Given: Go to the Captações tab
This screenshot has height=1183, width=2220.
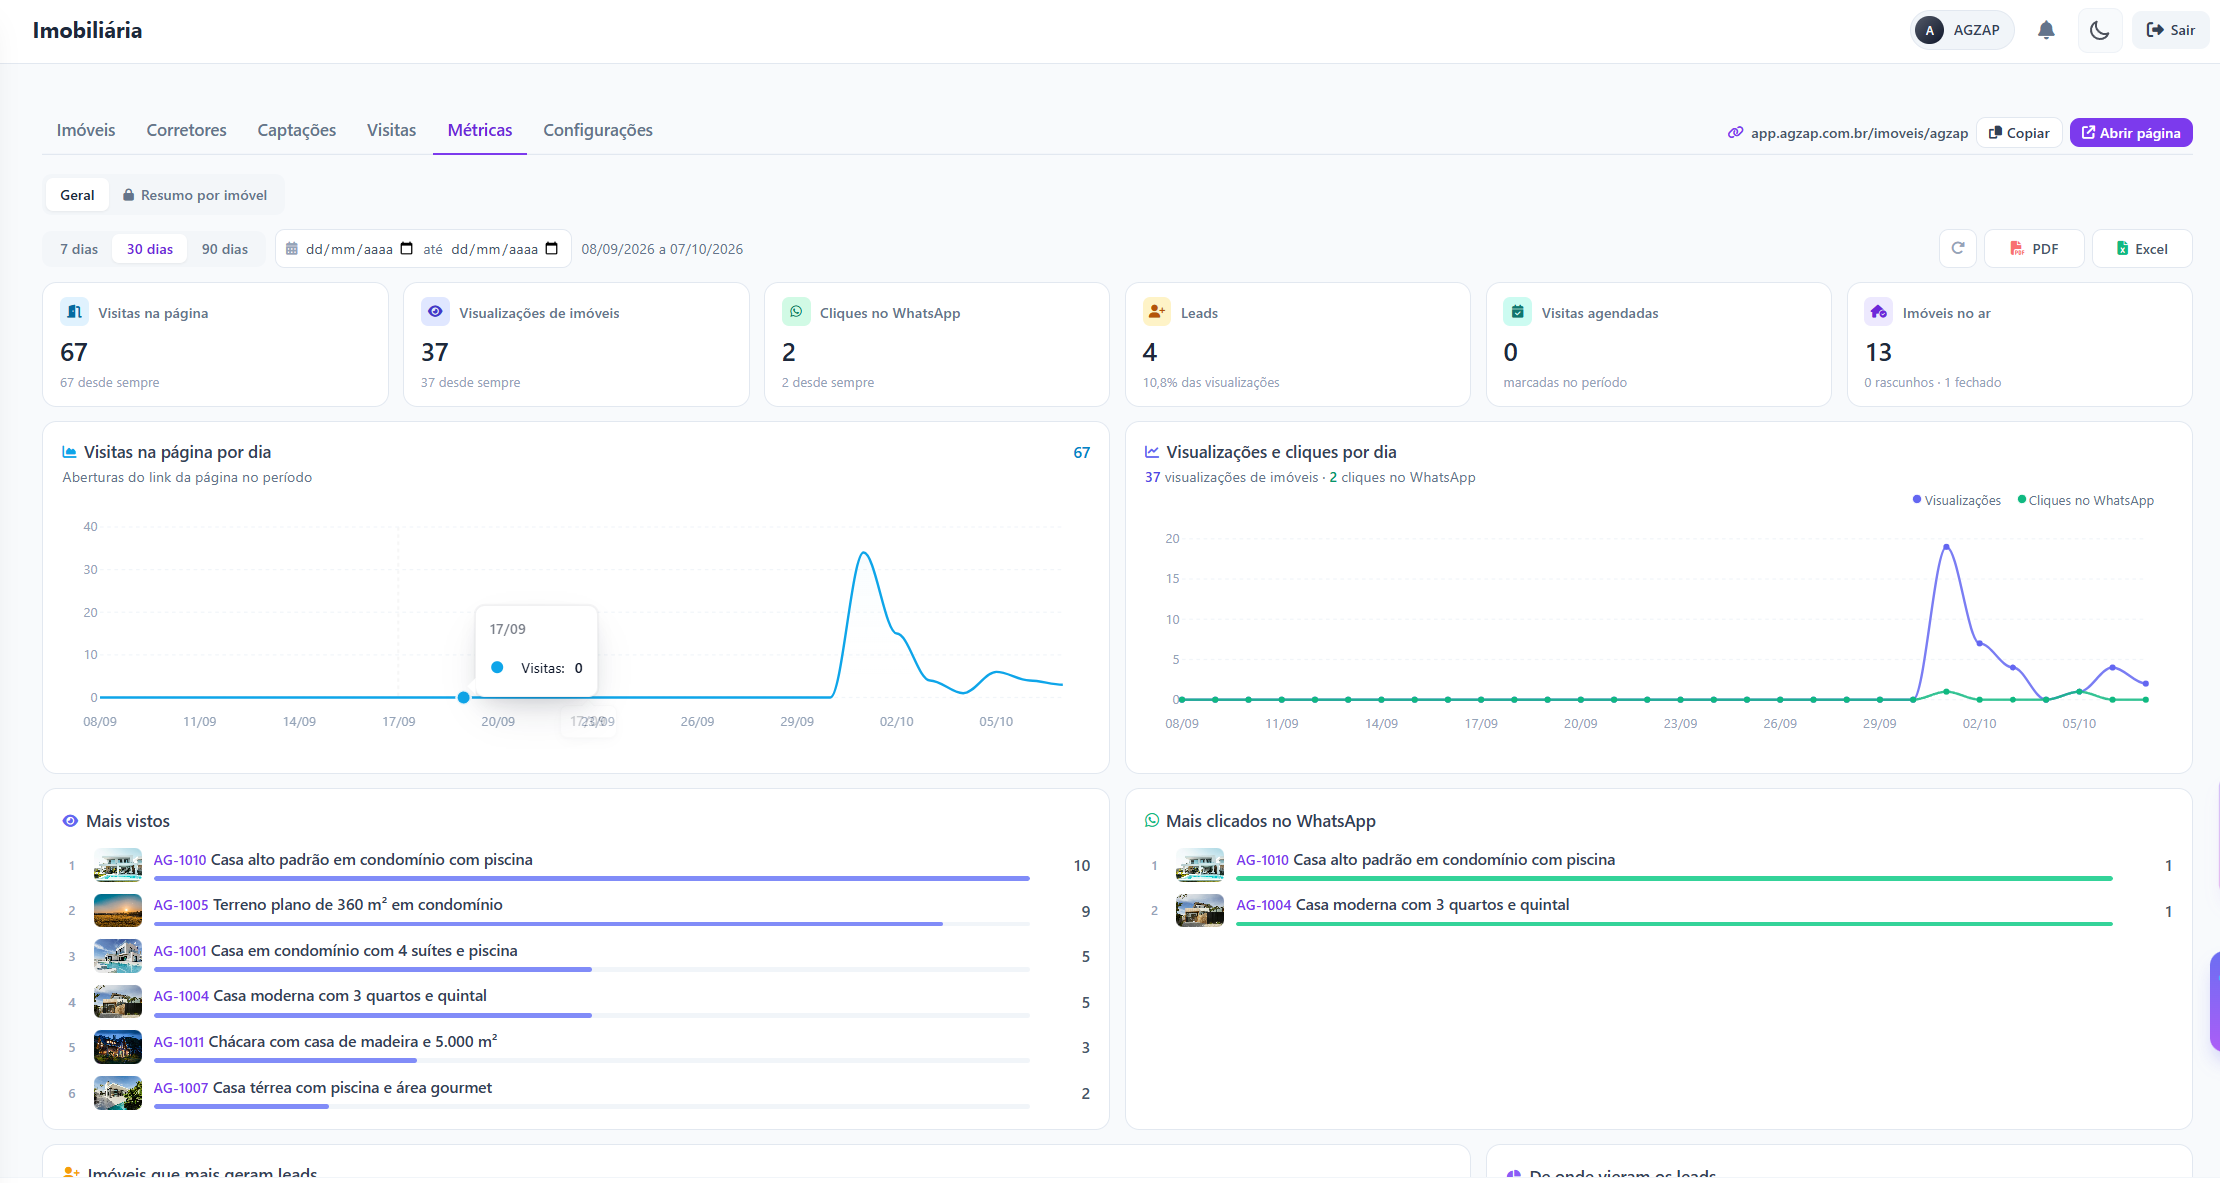Looking at the screenshot, I should pos(297,130).
